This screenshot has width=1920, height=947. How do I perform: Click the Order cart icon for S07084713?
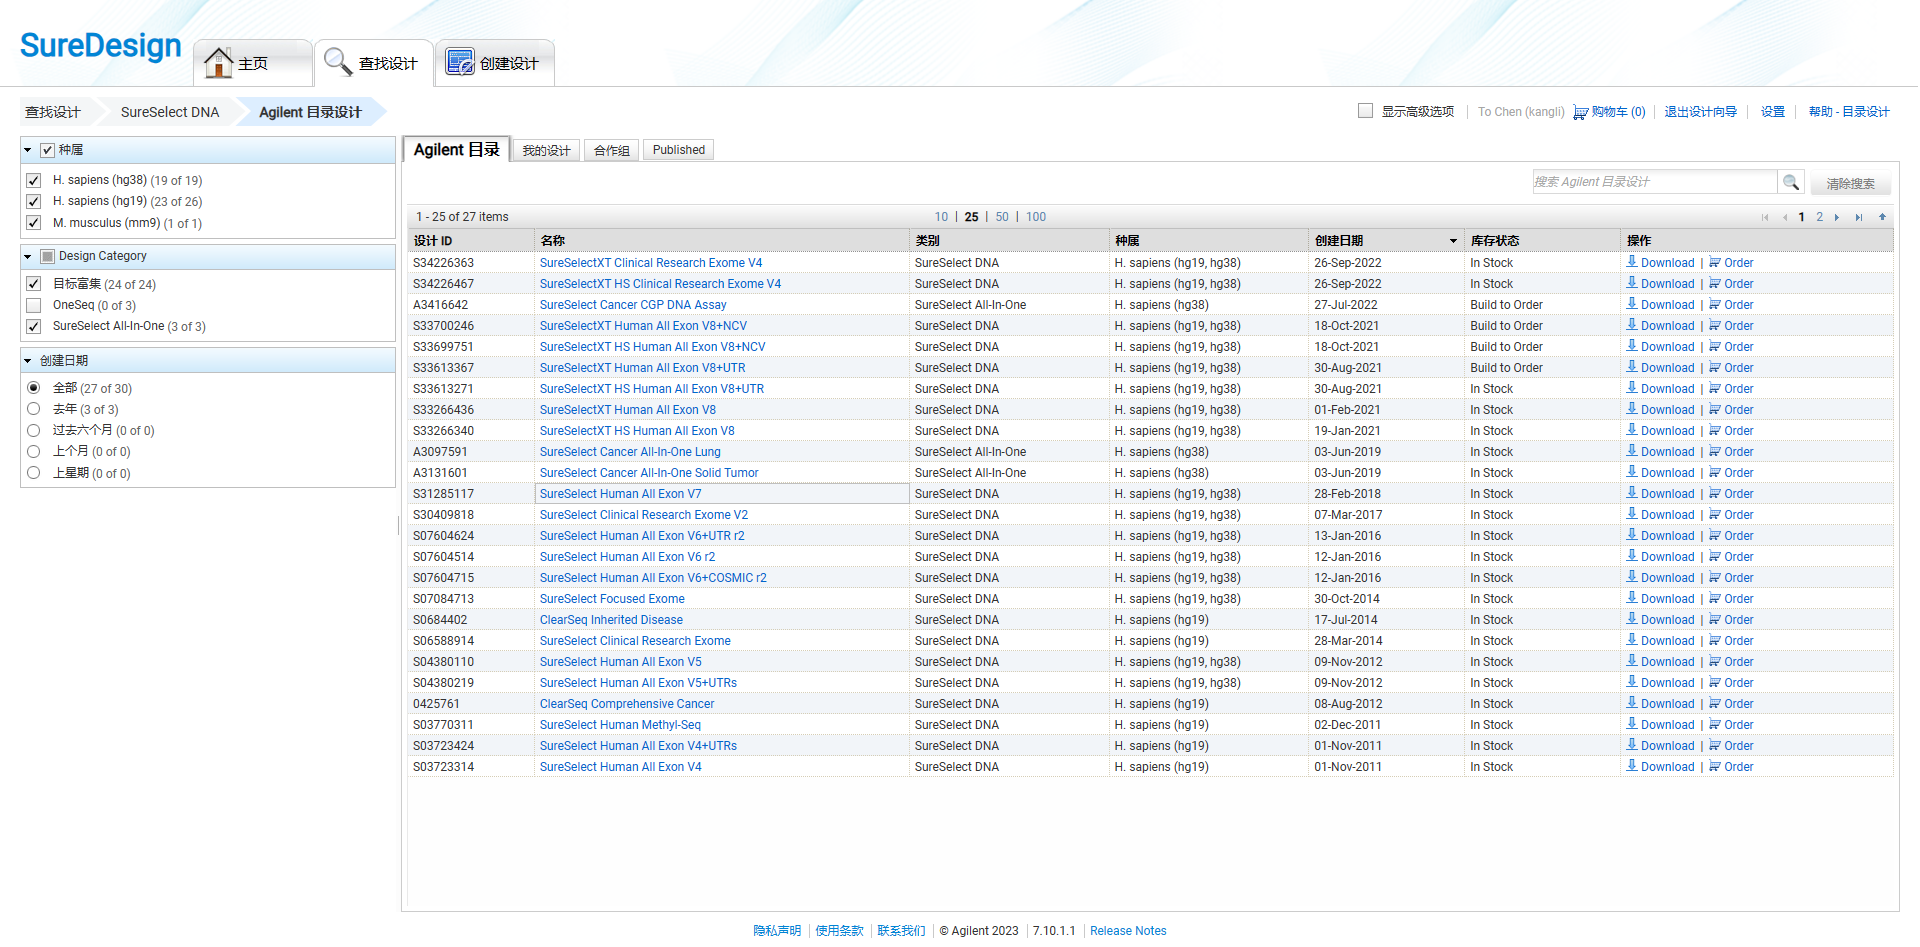(x=1715, y=599)
